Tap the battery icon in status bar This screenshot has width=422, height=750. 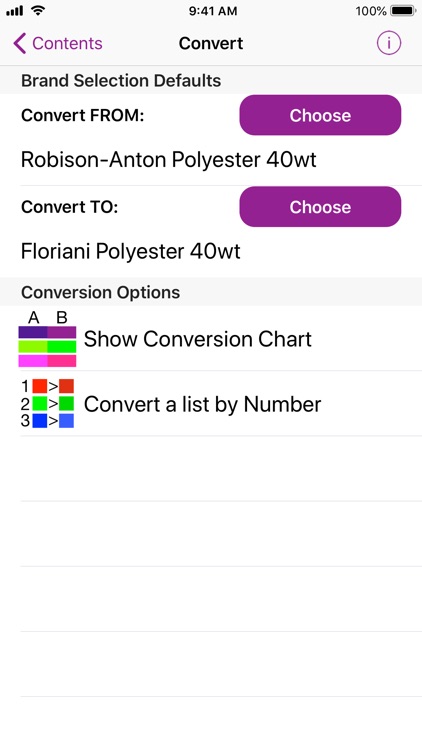tap(403, 11)
